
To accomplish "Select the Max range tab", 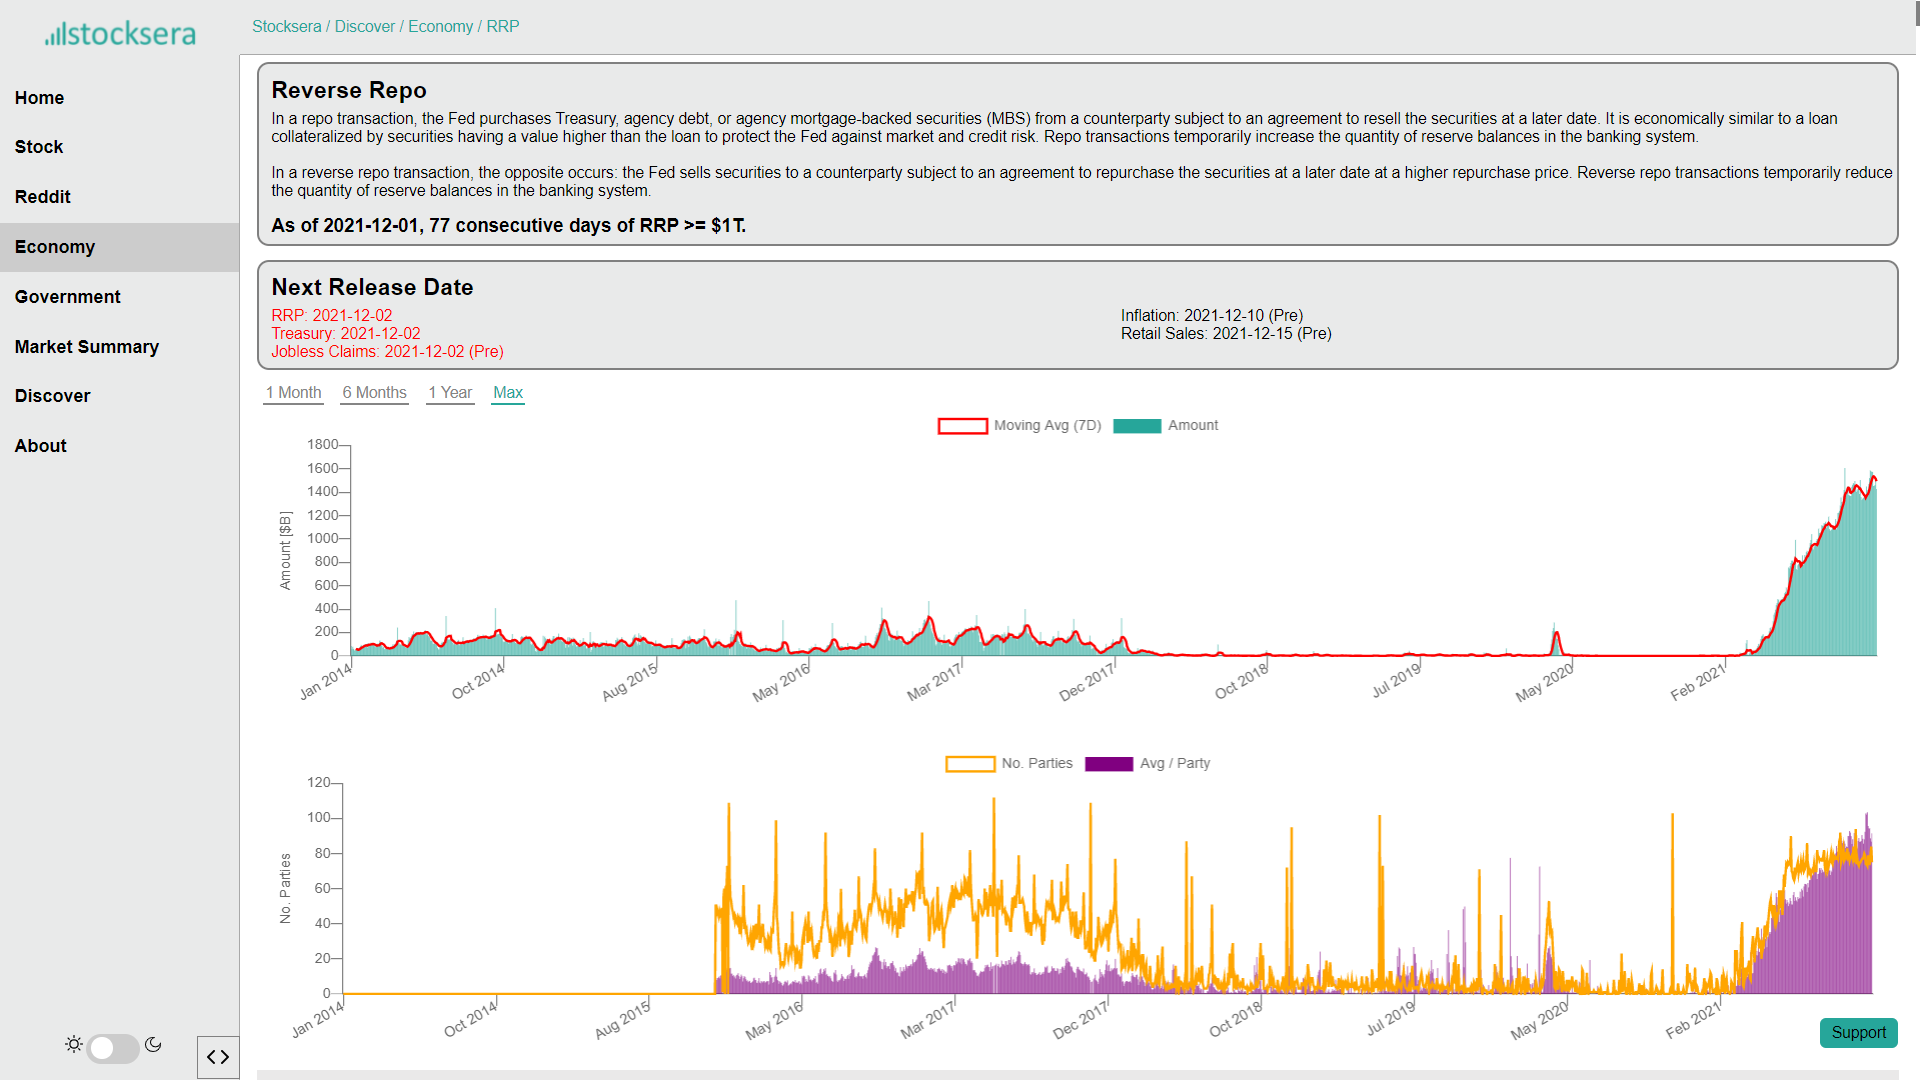I will click(x=508, y=393).
